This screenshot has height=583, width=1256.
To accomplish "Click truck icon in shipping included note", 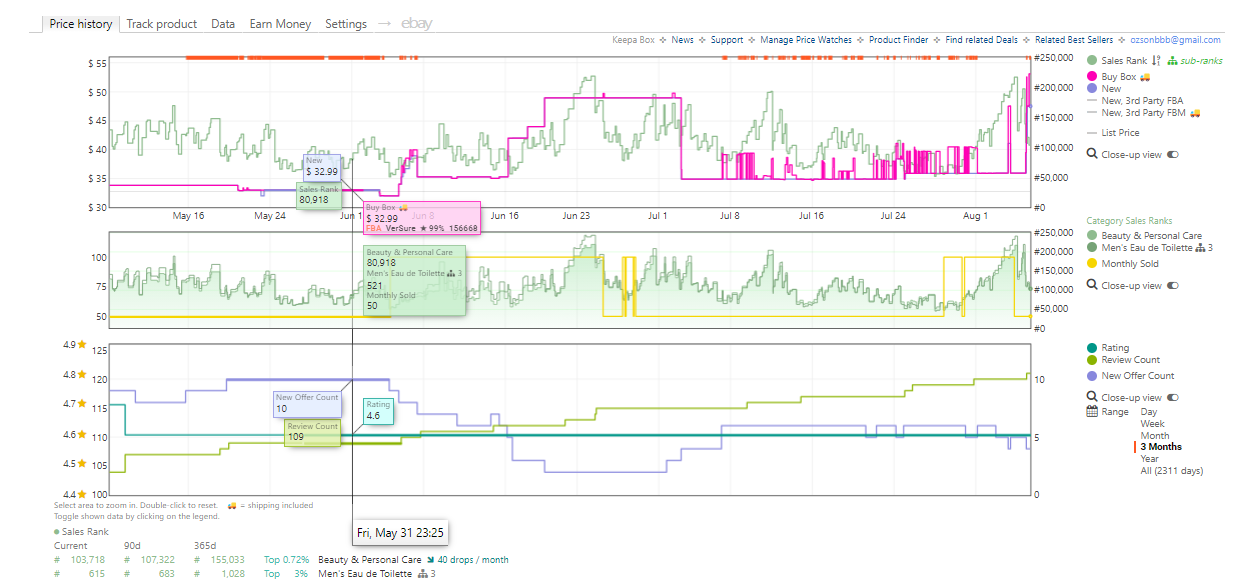I will click(232, 505).
